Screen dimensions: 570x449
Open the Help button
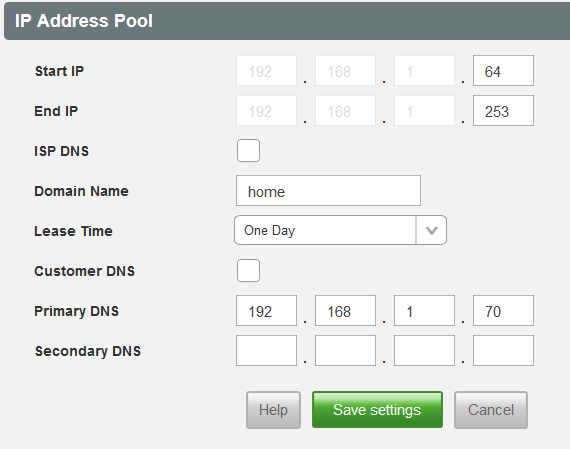273,410
